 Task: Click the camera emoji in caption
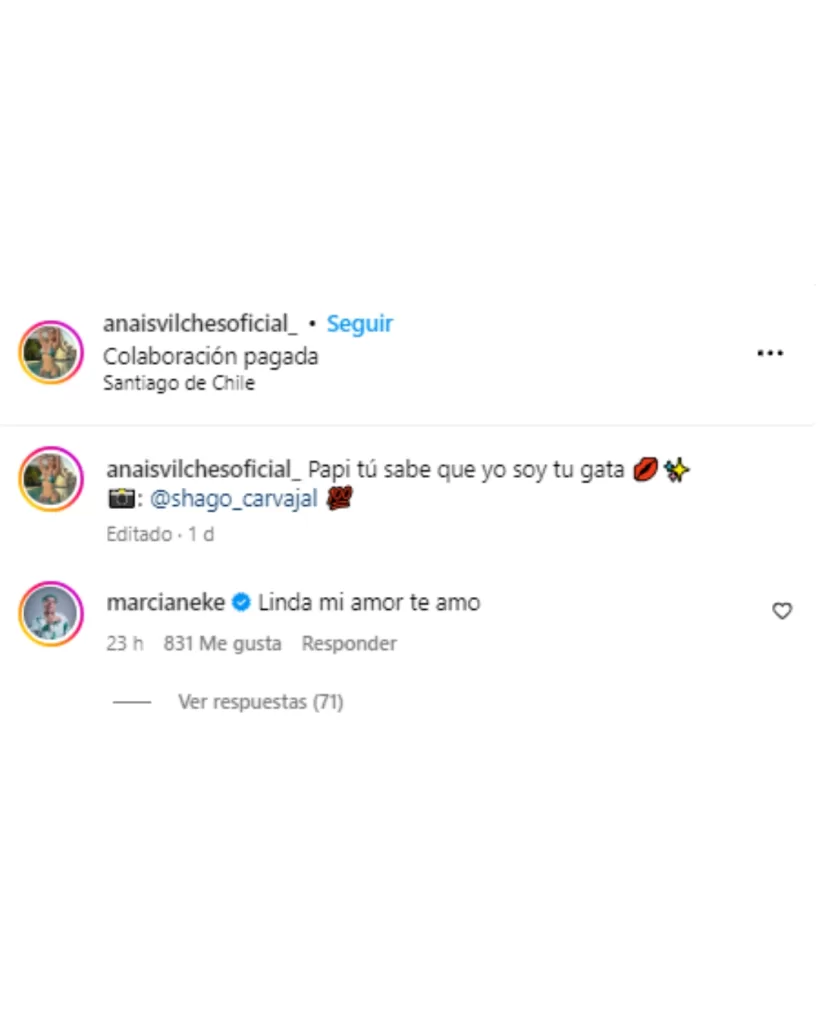[121, 500]
